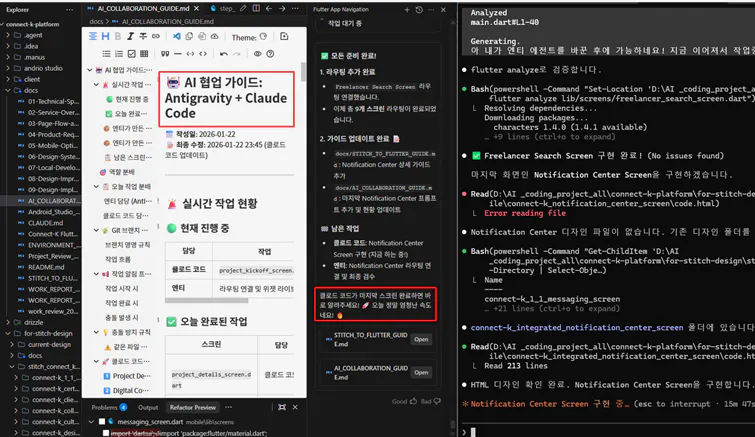
Task: Apply strikethrough formatting in markdown toolbar
Action: click(x=143, y=36)
